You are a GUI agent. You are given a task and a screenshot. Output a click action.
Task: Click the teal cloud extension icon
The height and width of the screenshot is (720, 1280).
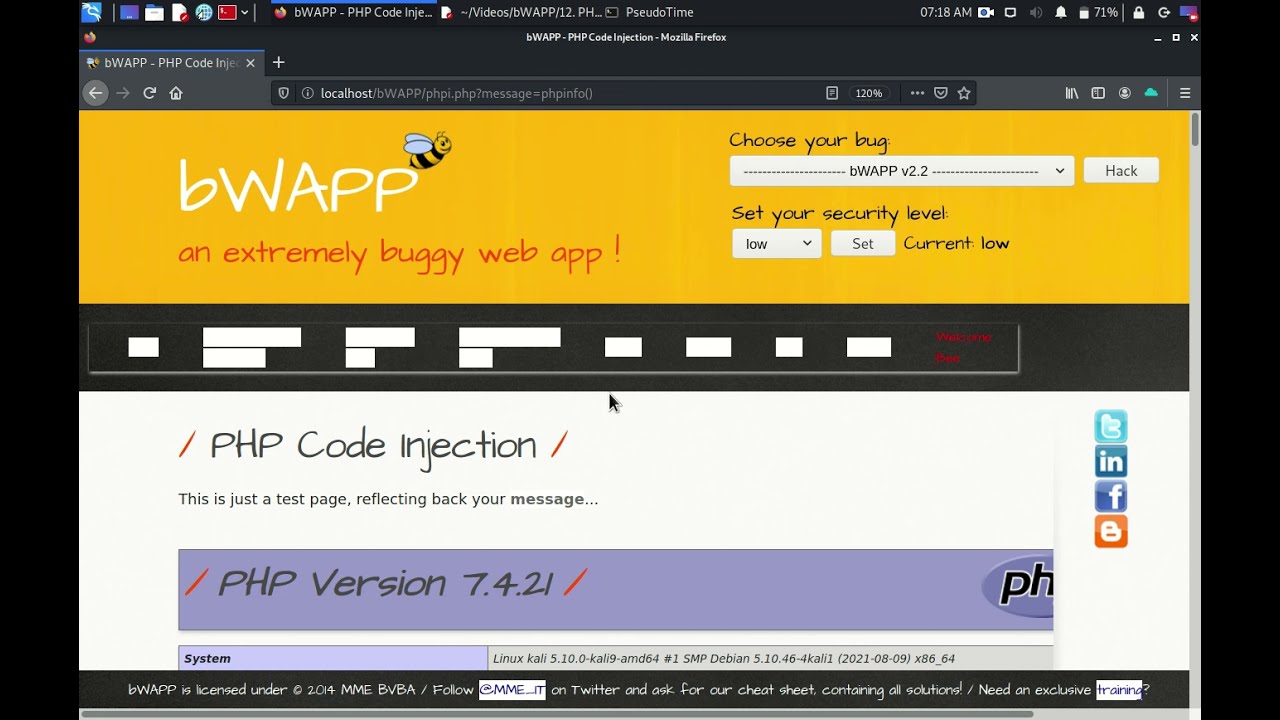click(x=1151, y=92)
